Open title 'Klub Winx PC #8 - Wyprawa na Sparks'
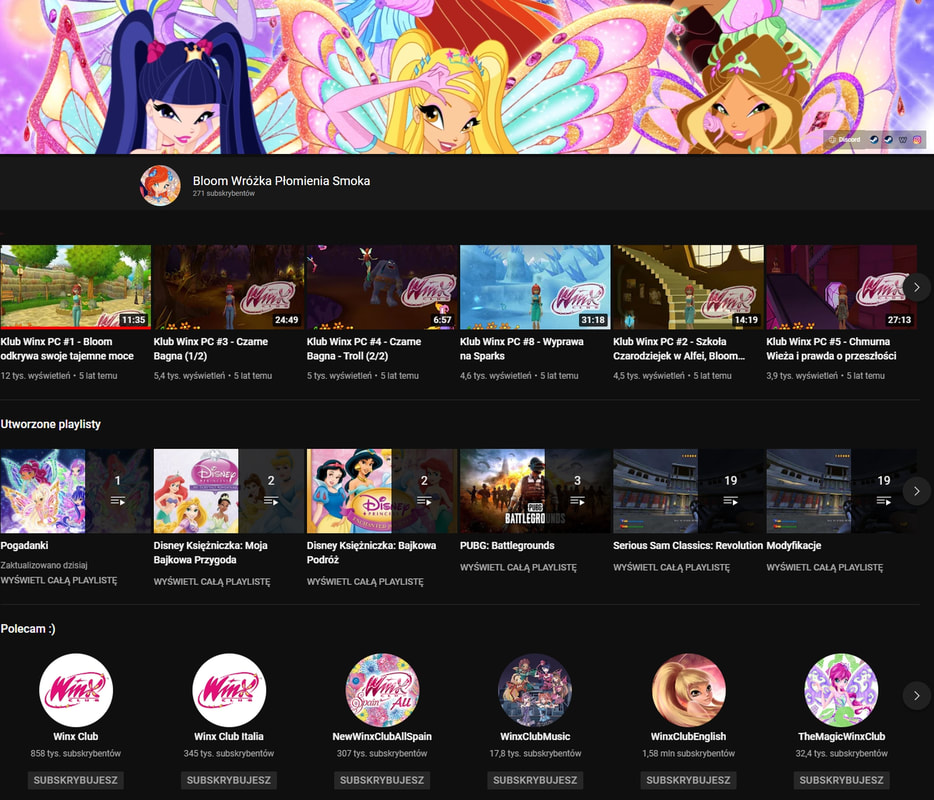 tap(522, 348)
